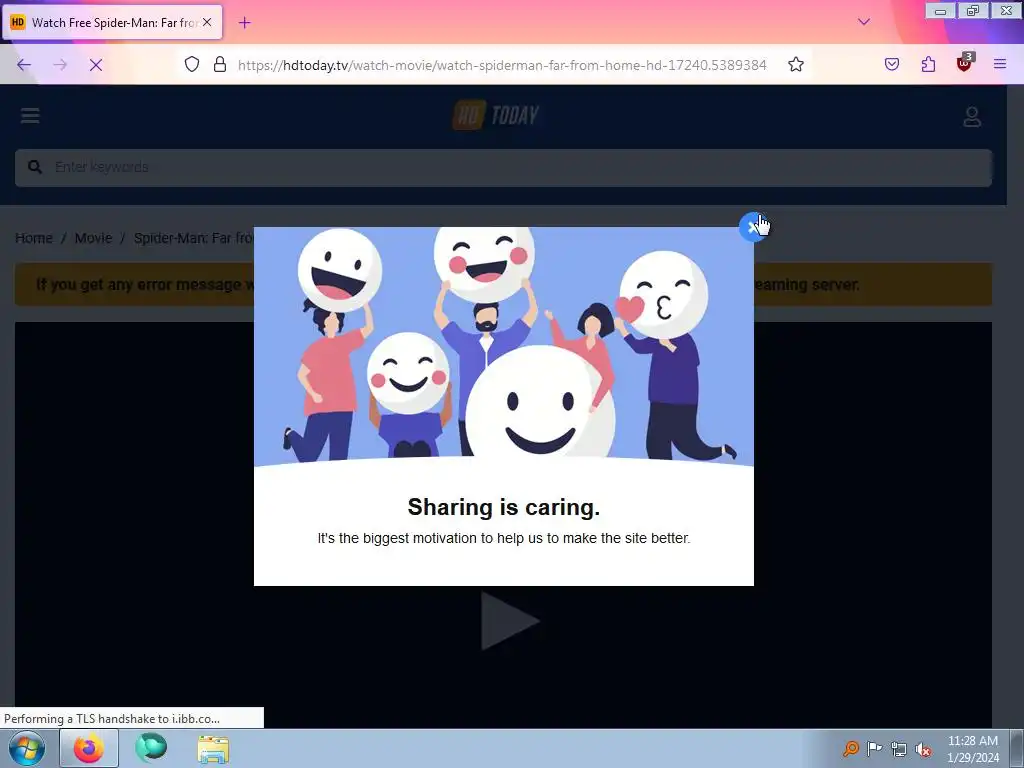Open network status tray icon

[899, 749]
